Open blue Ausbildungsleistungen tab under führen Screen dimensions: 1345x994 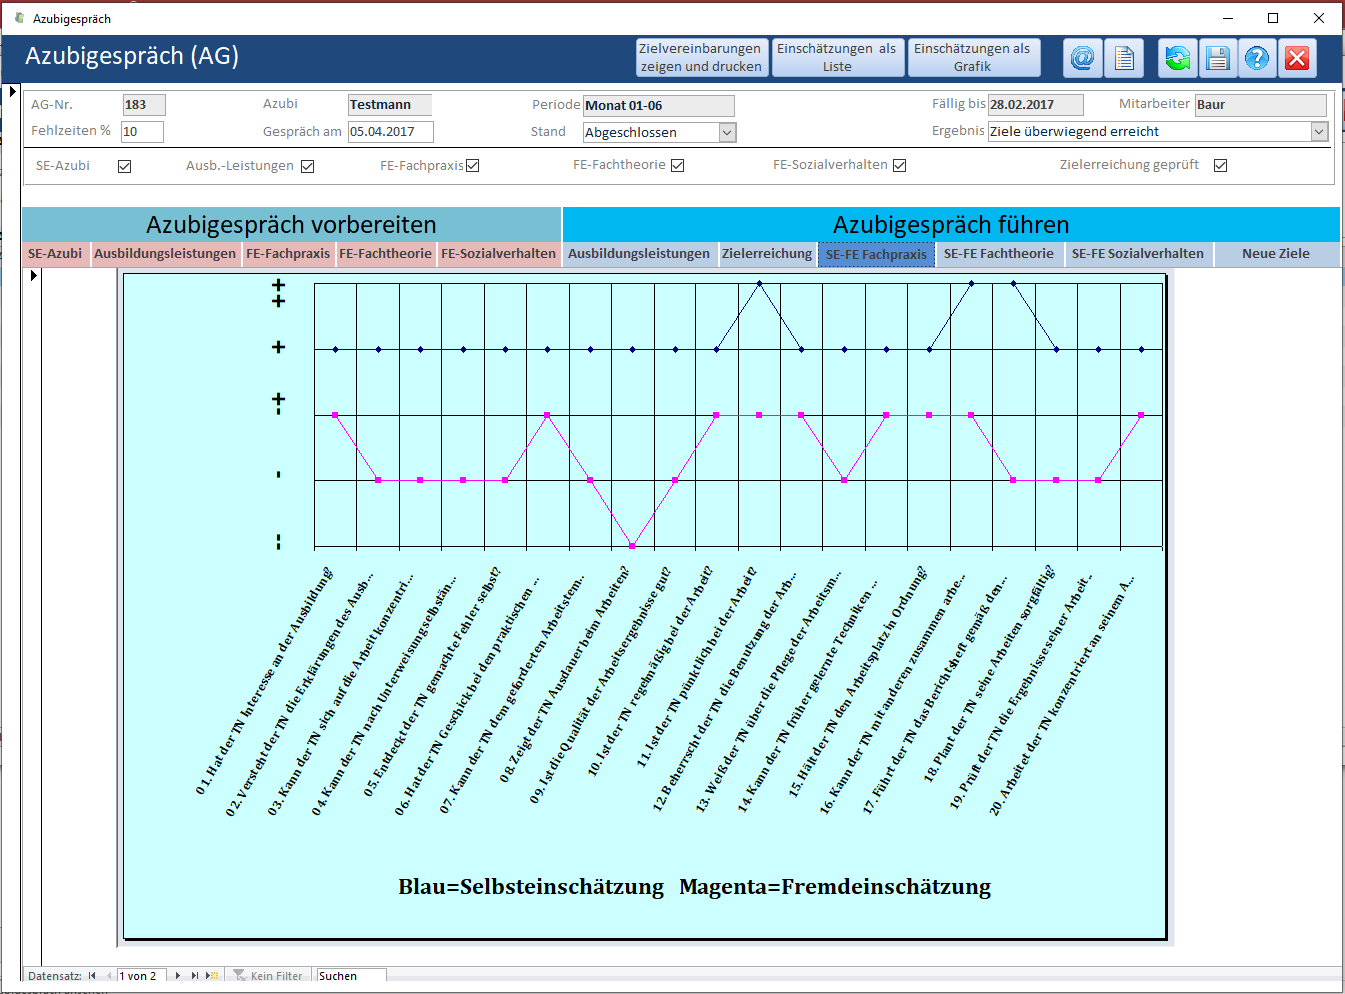click(639, 254)
